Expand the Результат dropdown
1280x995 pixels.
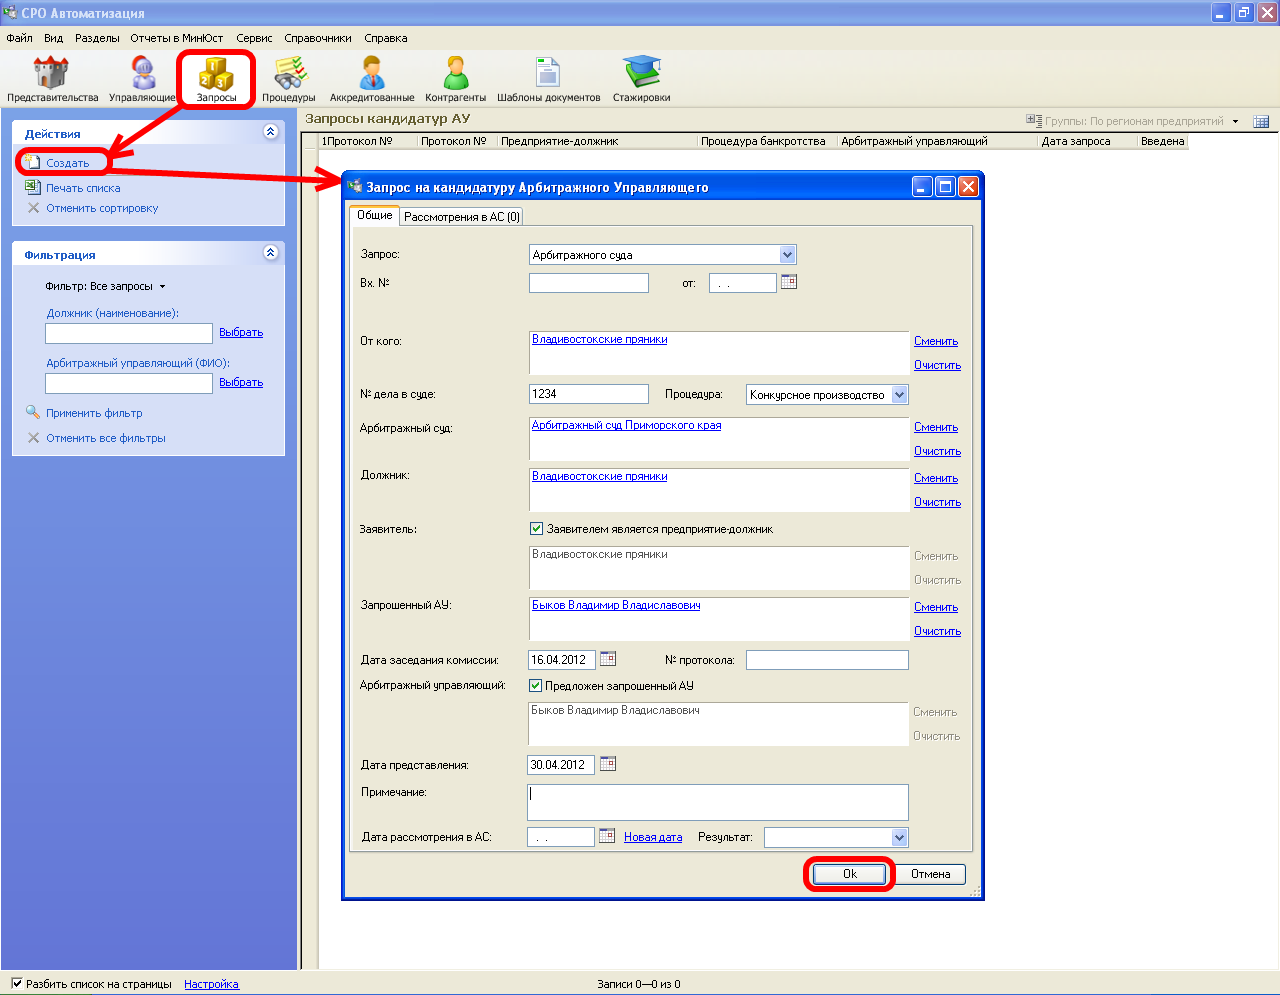tap(899, 838)
